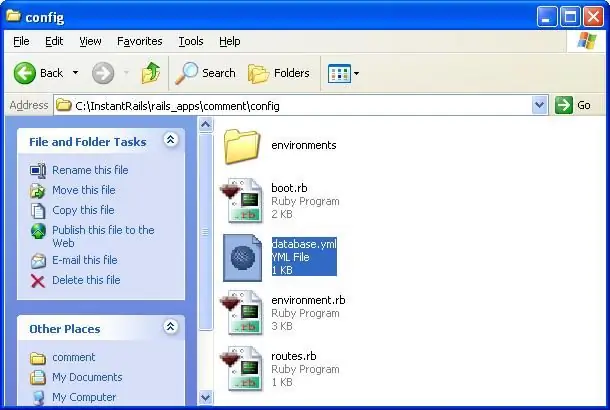Open the Views dropdown arrow
The image size is (610, 410).
356,73
